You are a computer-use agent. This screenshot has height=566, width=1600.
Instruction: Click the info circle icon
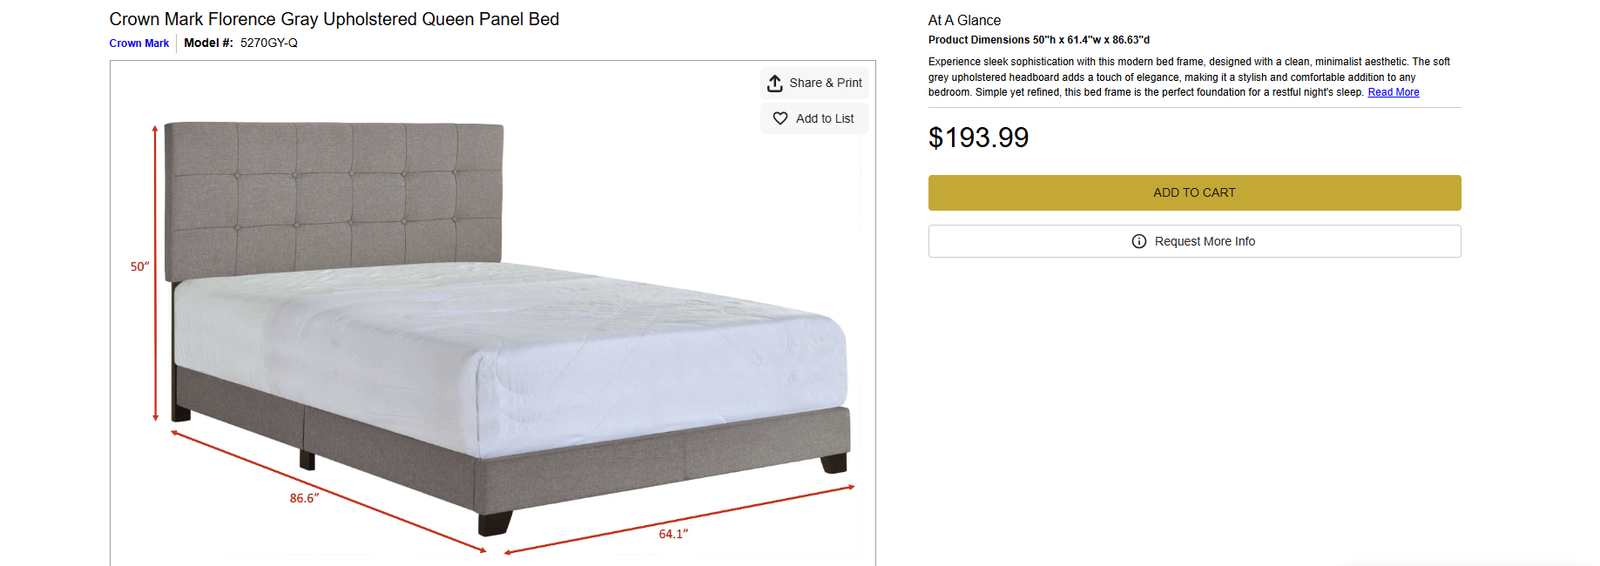click(x=1139, y=241)
